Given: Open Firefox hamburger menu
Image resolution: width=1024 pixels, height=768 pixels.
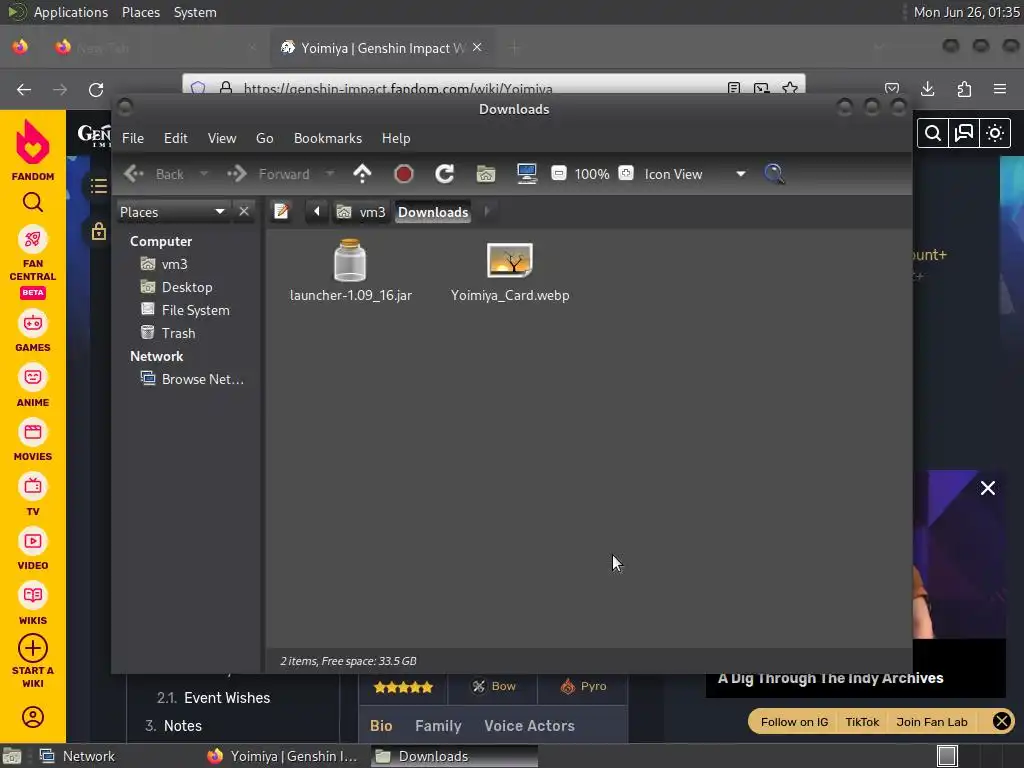Looking at the screenshot, I should (x=1000, y=89).
